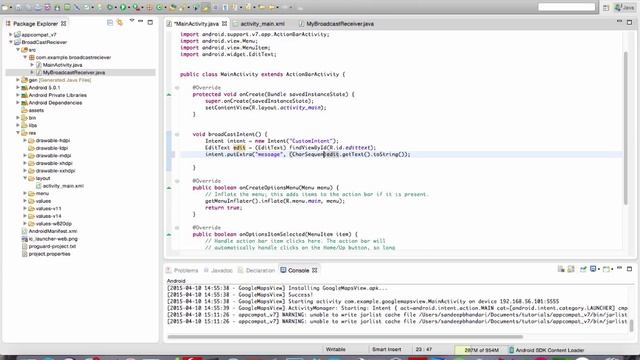Click the New Java Class green icon
The image size is (640, 360).
(x=160, y=7)
